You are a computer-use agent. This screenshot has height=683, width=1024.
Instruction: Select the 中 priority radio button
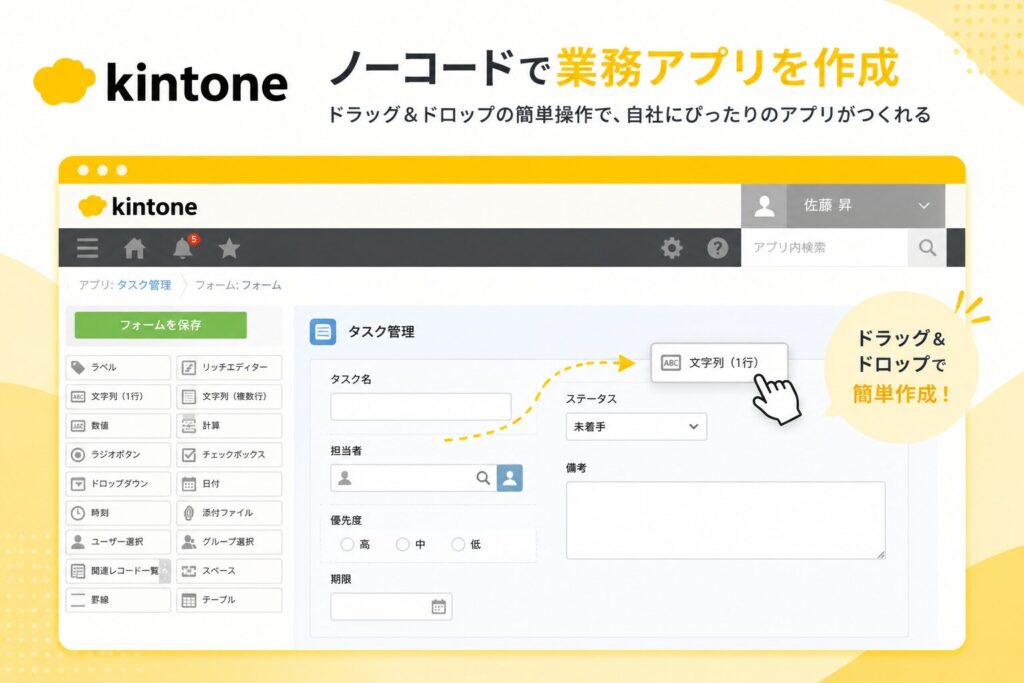coord(403,544)
